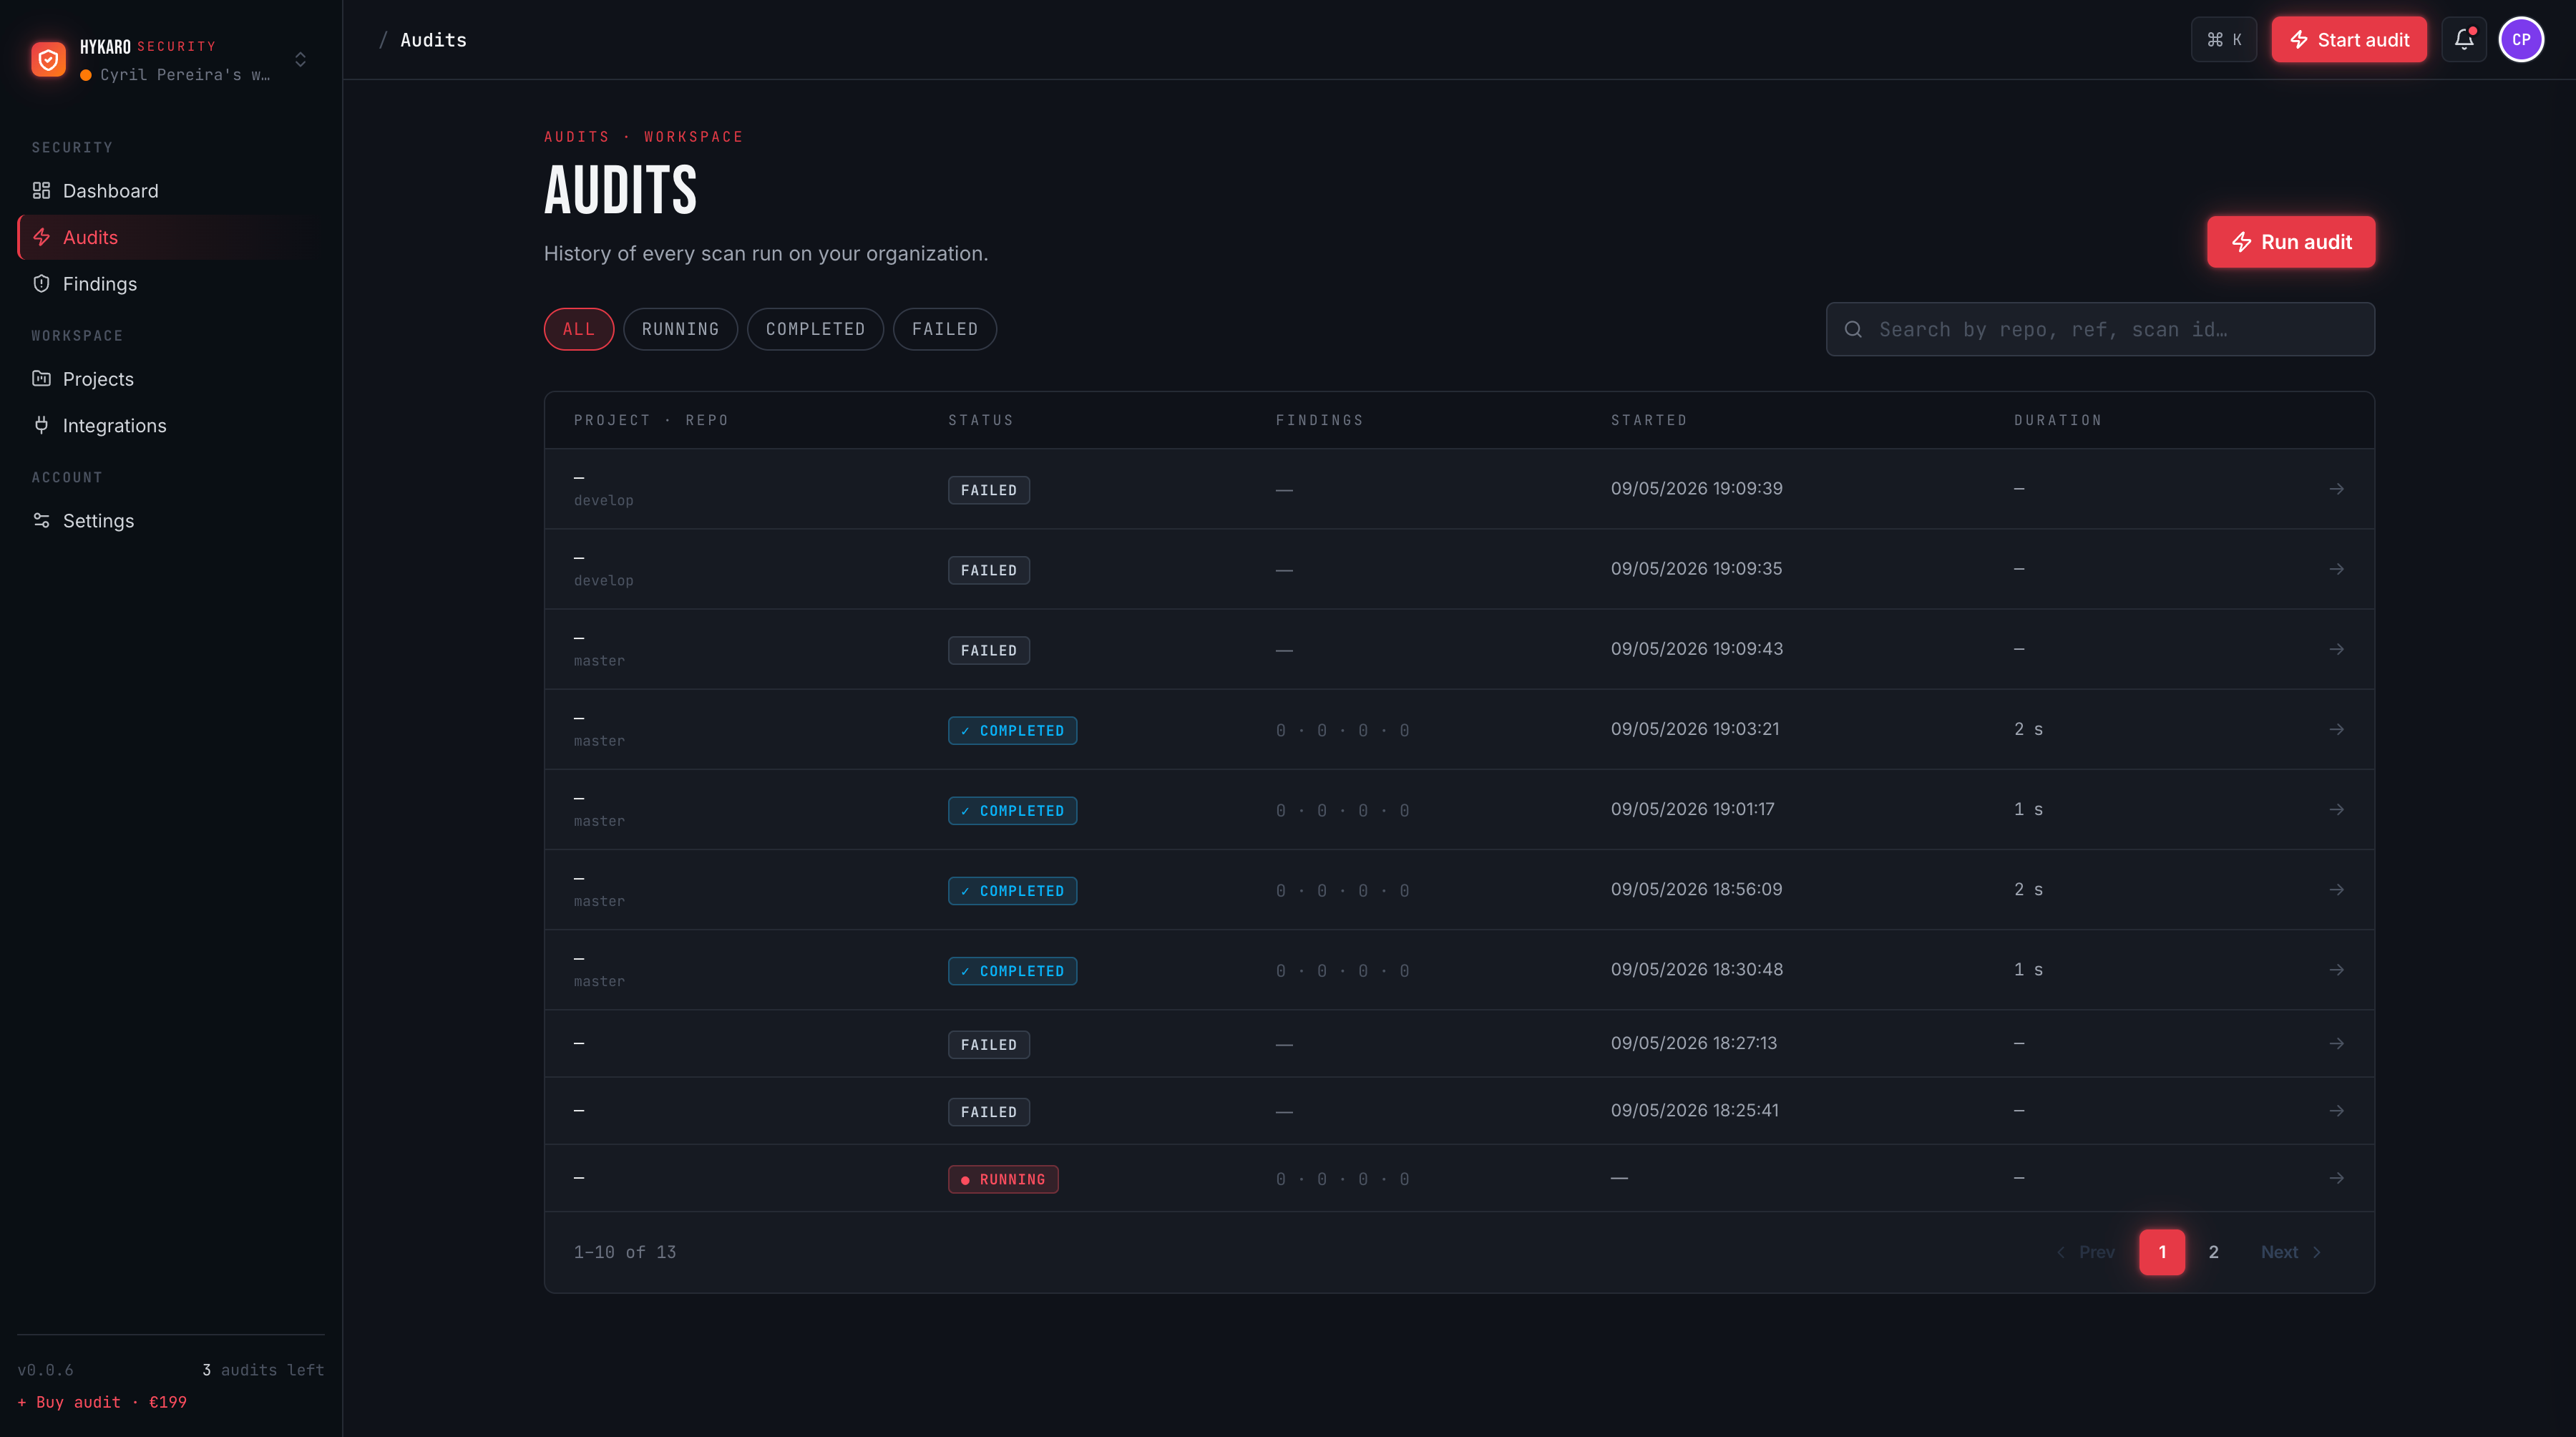Open the Integrations menu item
Image resolution: width=2576 pixels, height=1437 pixels.
tap(171, 425)
